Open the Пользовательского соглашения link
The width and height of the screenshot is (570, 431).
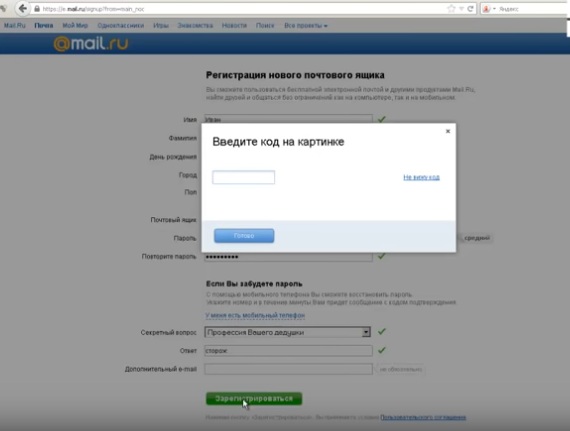click(423, 417)
